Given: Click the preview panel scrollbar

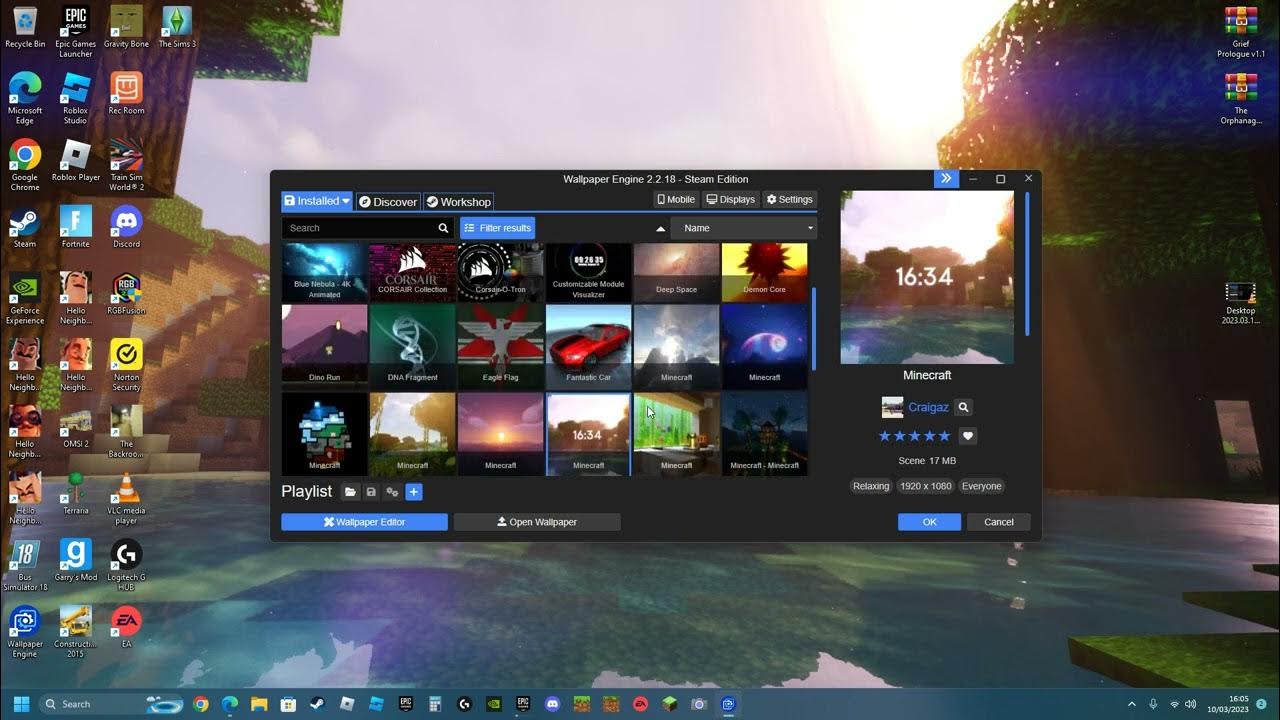Looking at the screenshot, I should (1027, 264).
